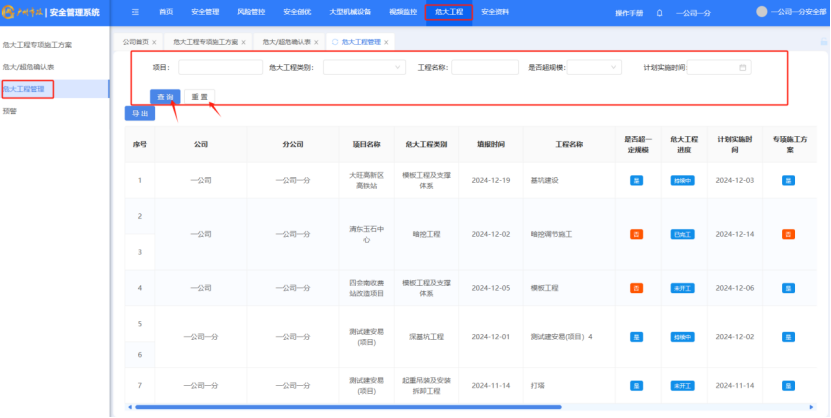Select 预警 in the left sidebar
Image resolution: width=831 pixels, height=418 pixels.
click(10, 111)
